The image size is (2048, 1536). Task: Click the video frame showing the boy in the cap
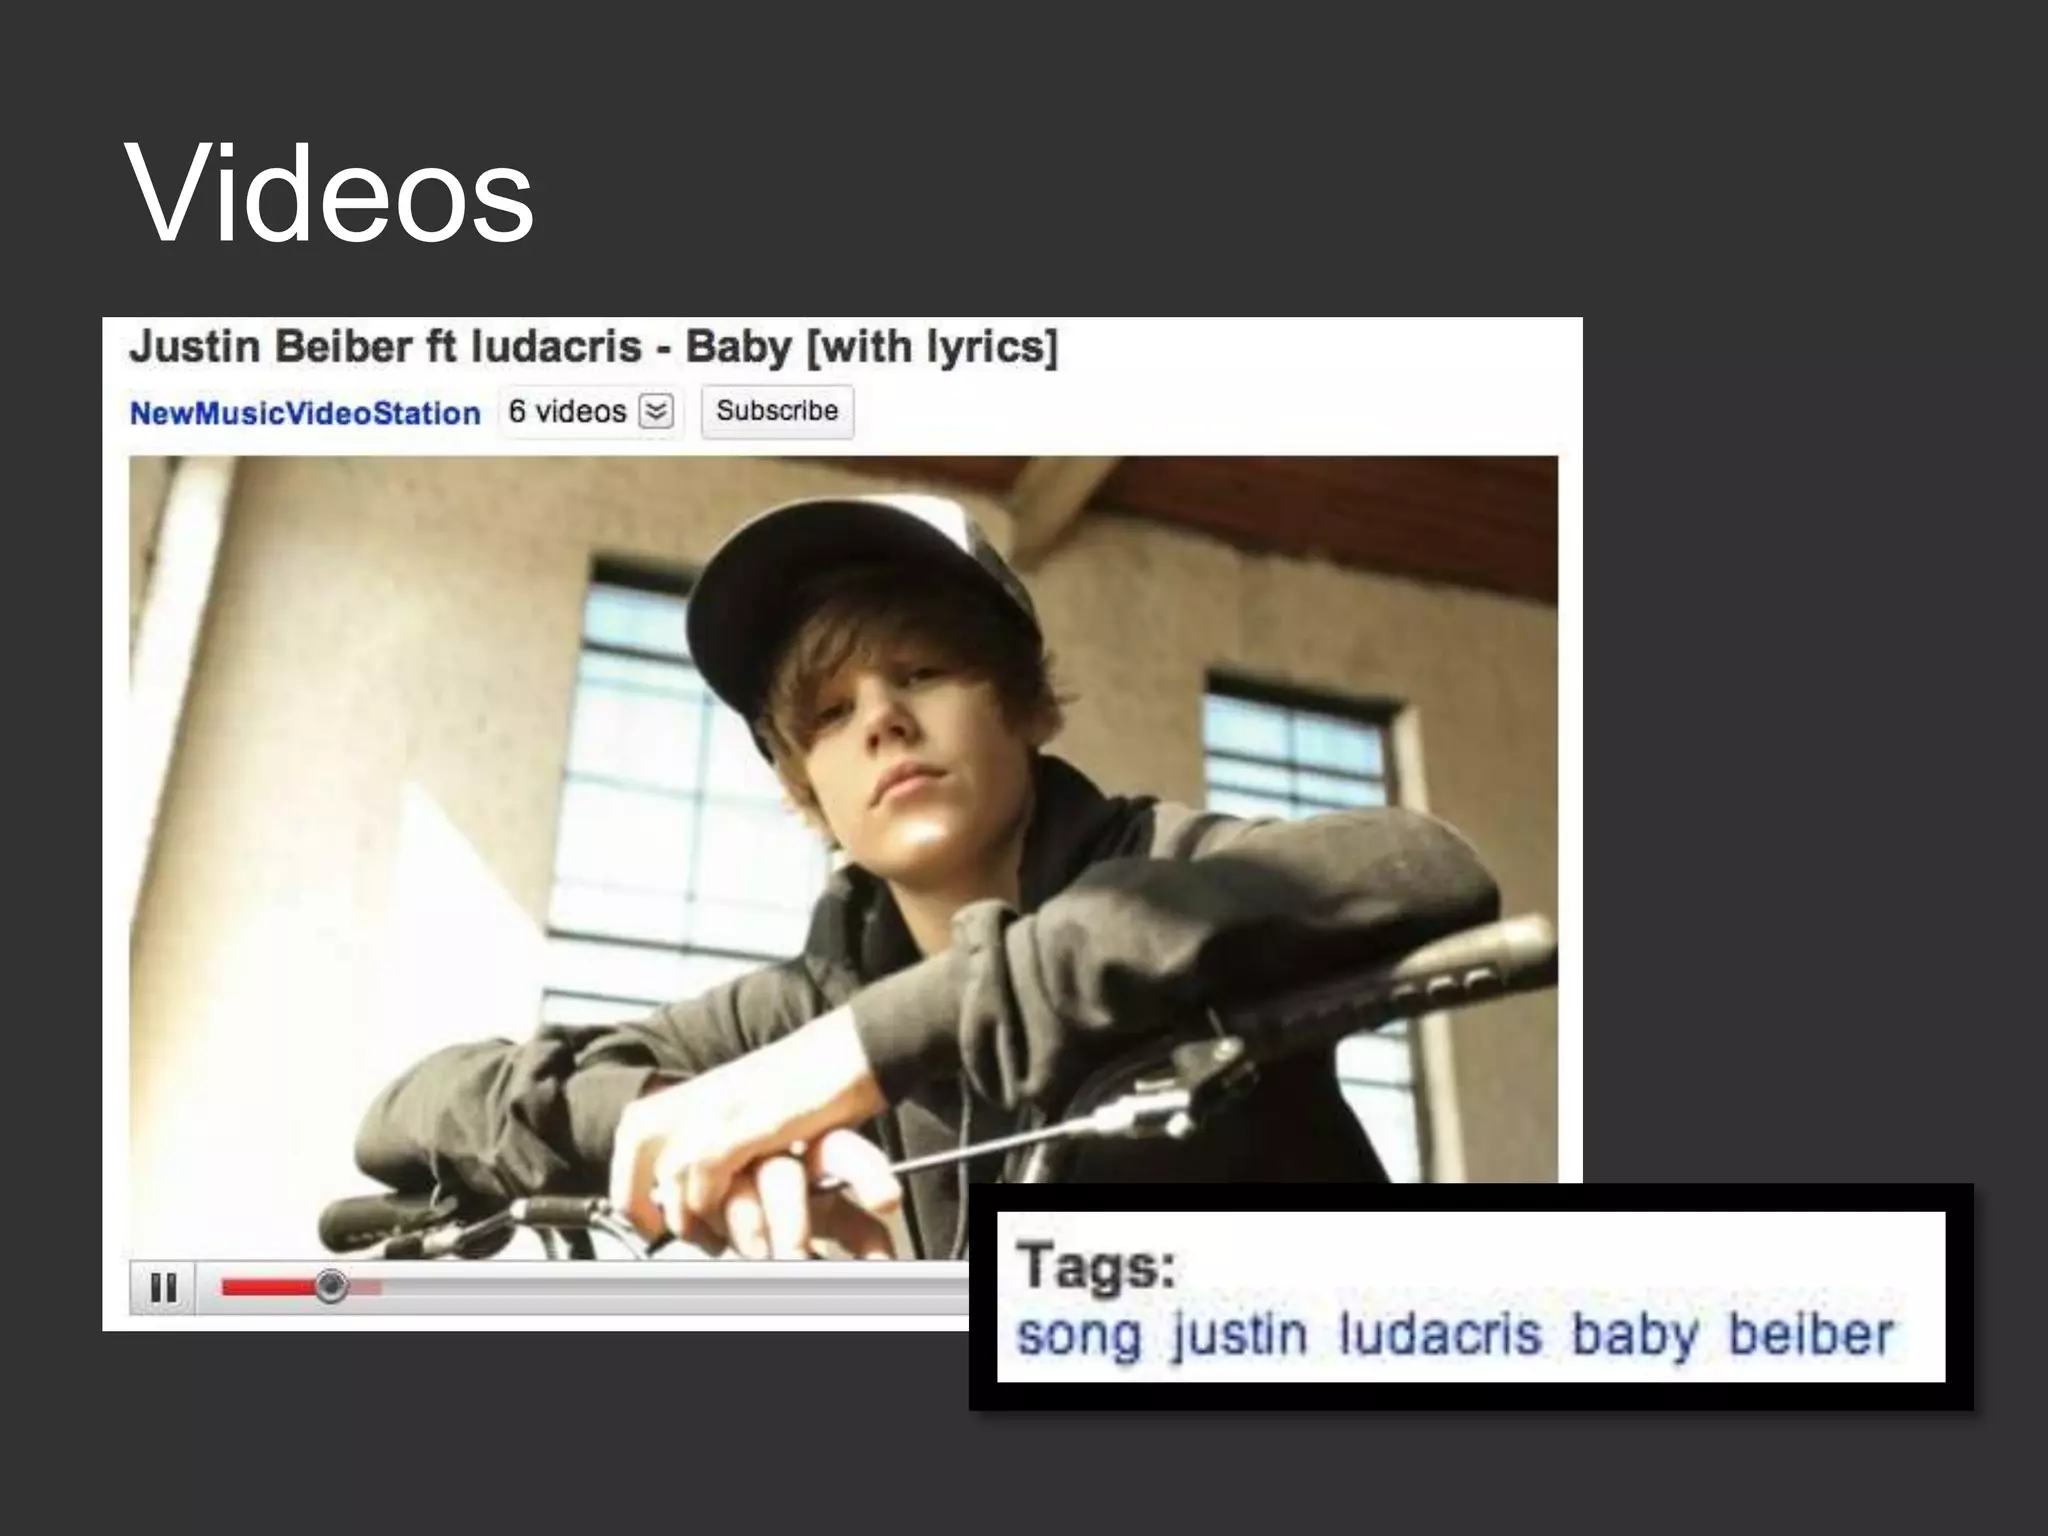843,857
